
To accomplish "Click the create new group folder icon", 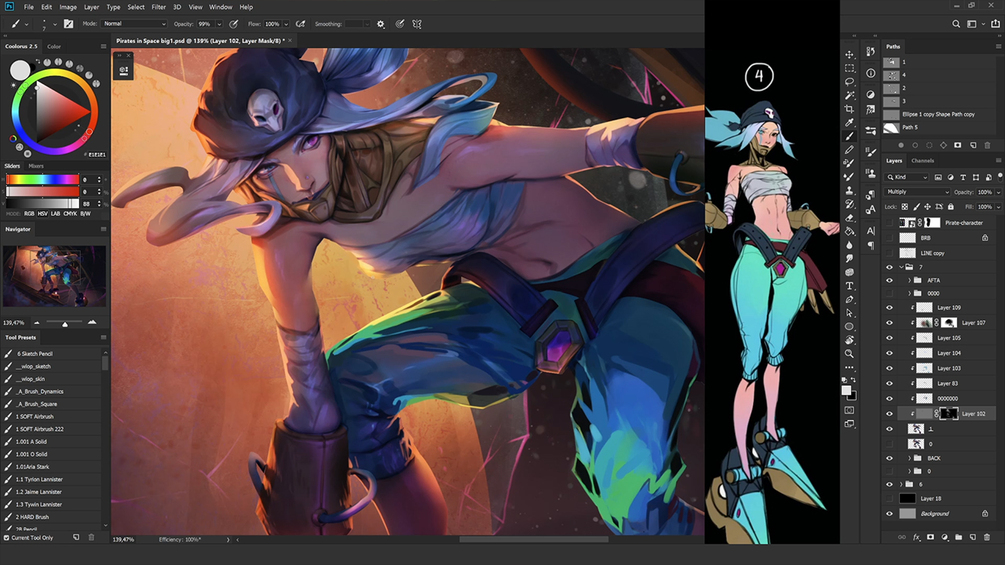I will tap(959, 537).
